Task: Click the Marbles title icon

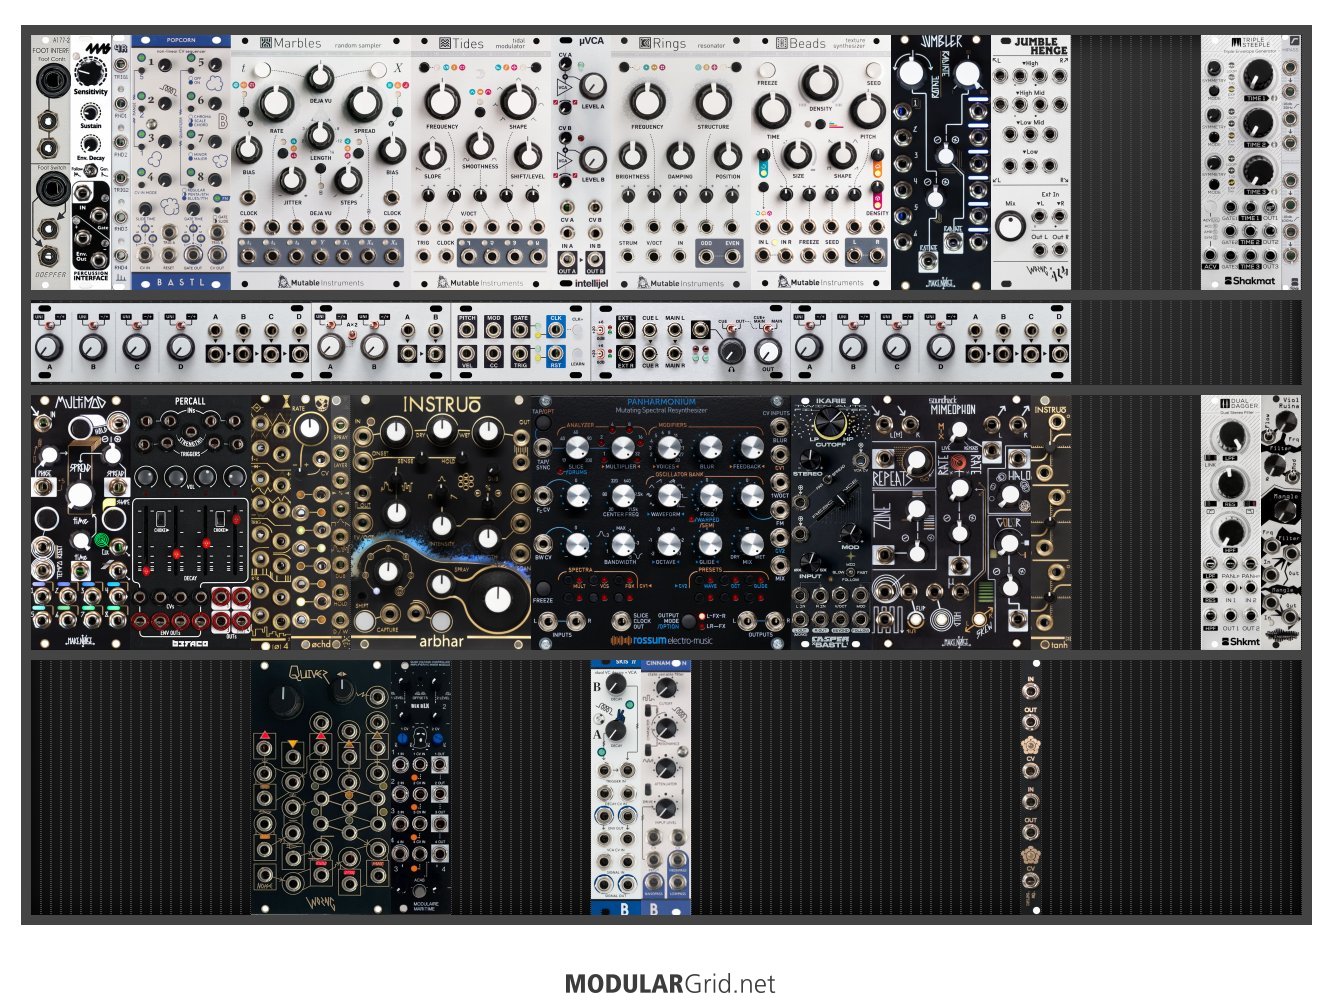Action: [x=266, y=43]
